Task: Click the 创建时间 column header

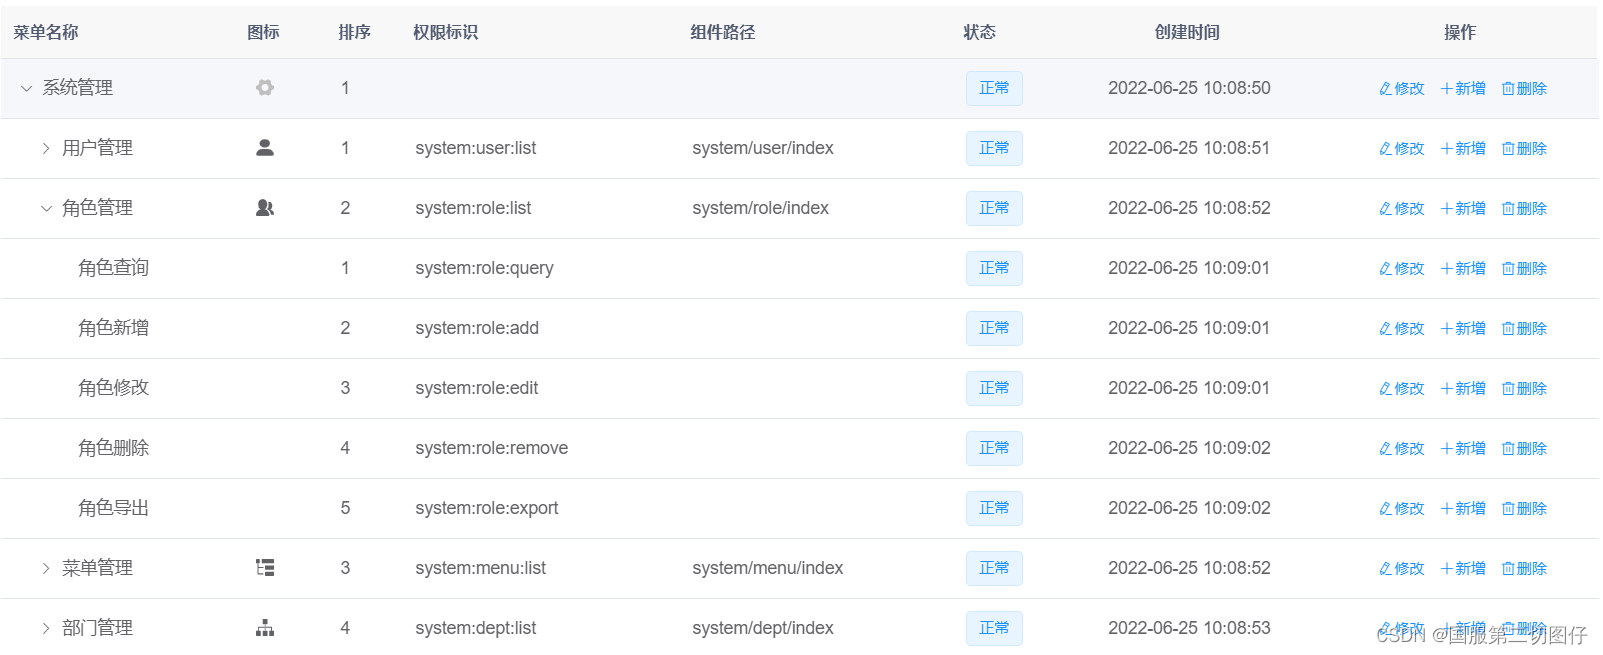Action: [x=1188, y=32]
